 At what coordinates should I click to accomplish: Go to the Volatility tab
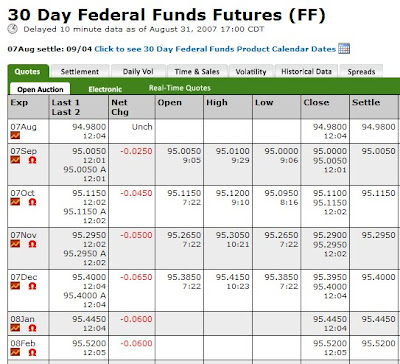point(251,71)
